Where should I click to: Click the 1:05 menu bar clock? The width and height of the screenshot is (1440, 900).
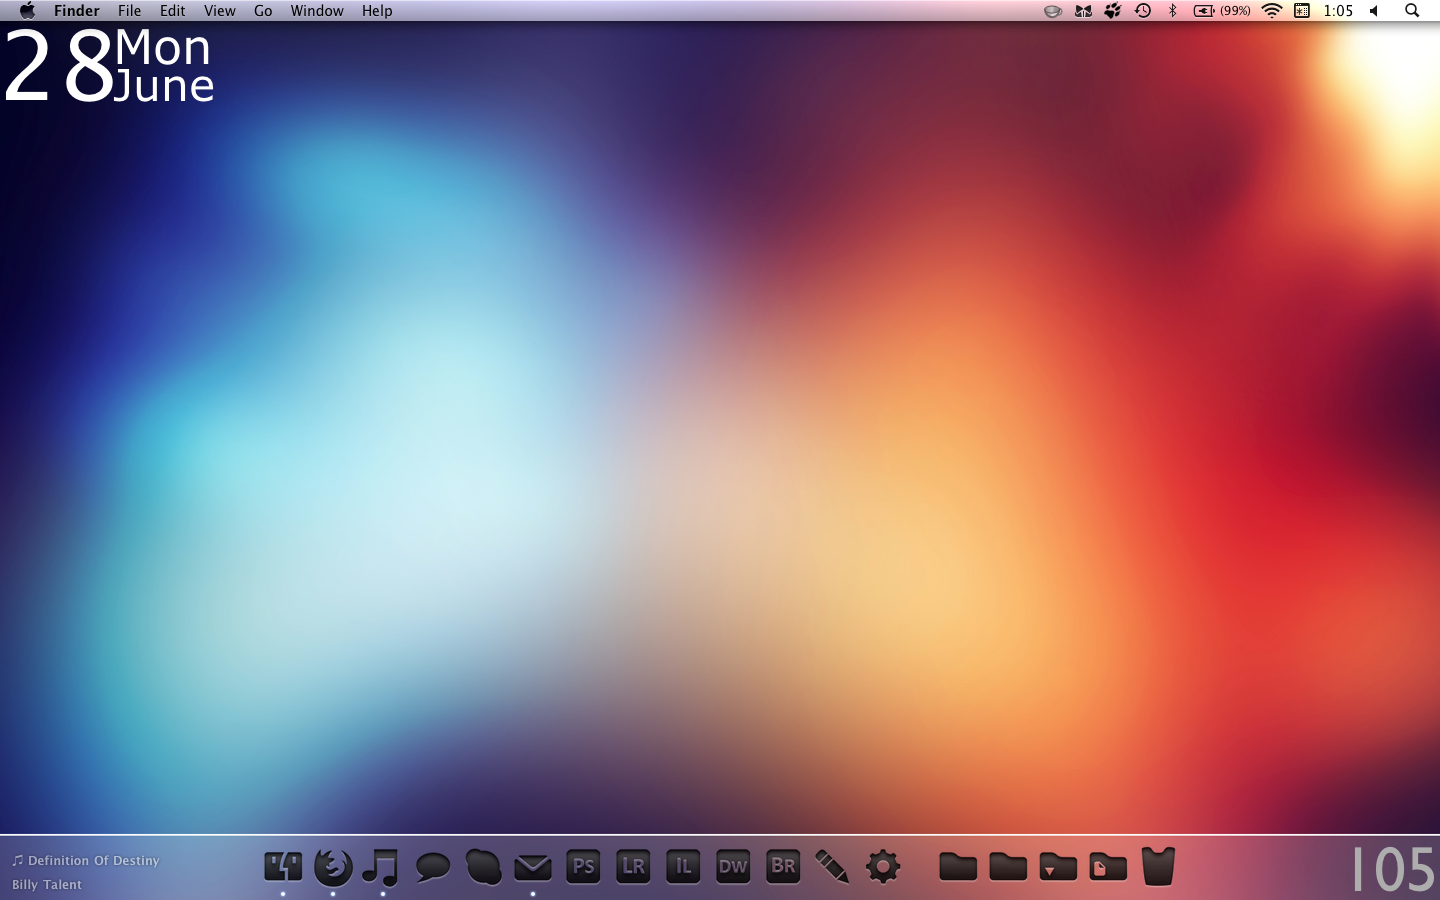[1338, 11]
